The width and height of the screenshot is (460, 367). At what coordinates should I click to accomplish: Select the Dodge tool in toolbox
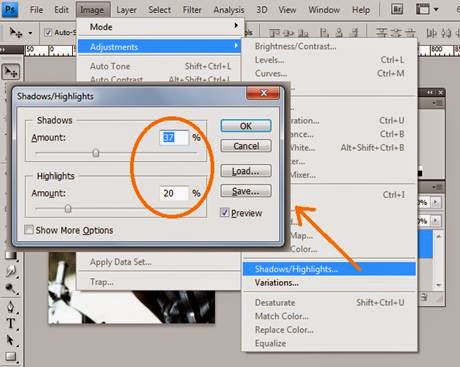pos(11,288)
